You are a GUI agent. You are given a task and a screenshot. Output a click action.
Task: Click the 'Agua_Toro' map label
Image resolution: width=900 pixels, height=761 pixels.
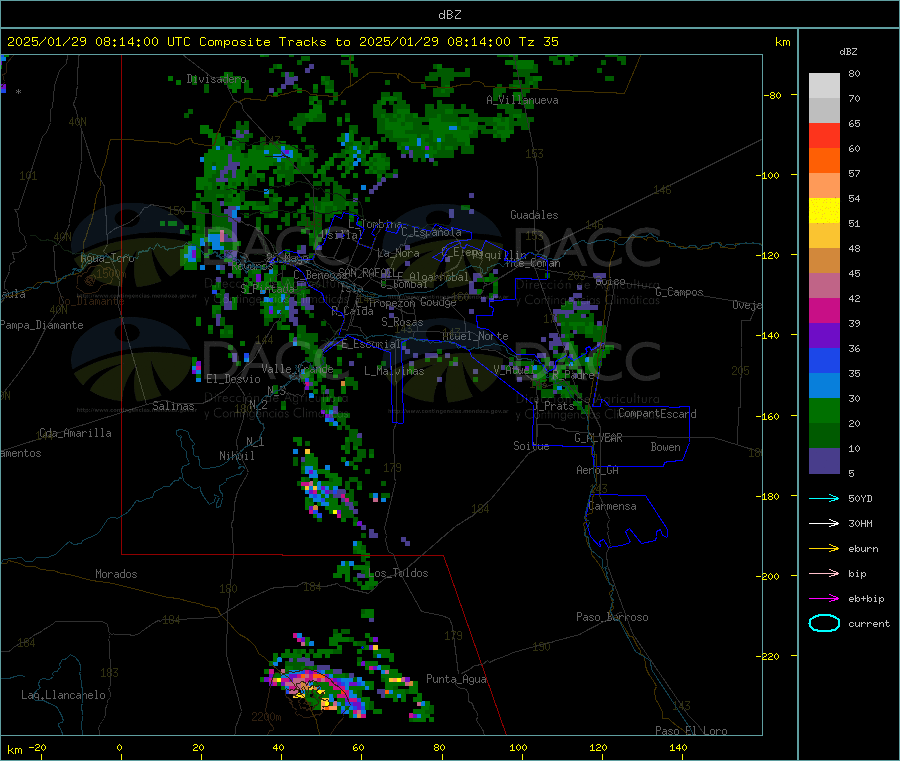[x=107, y=258]
